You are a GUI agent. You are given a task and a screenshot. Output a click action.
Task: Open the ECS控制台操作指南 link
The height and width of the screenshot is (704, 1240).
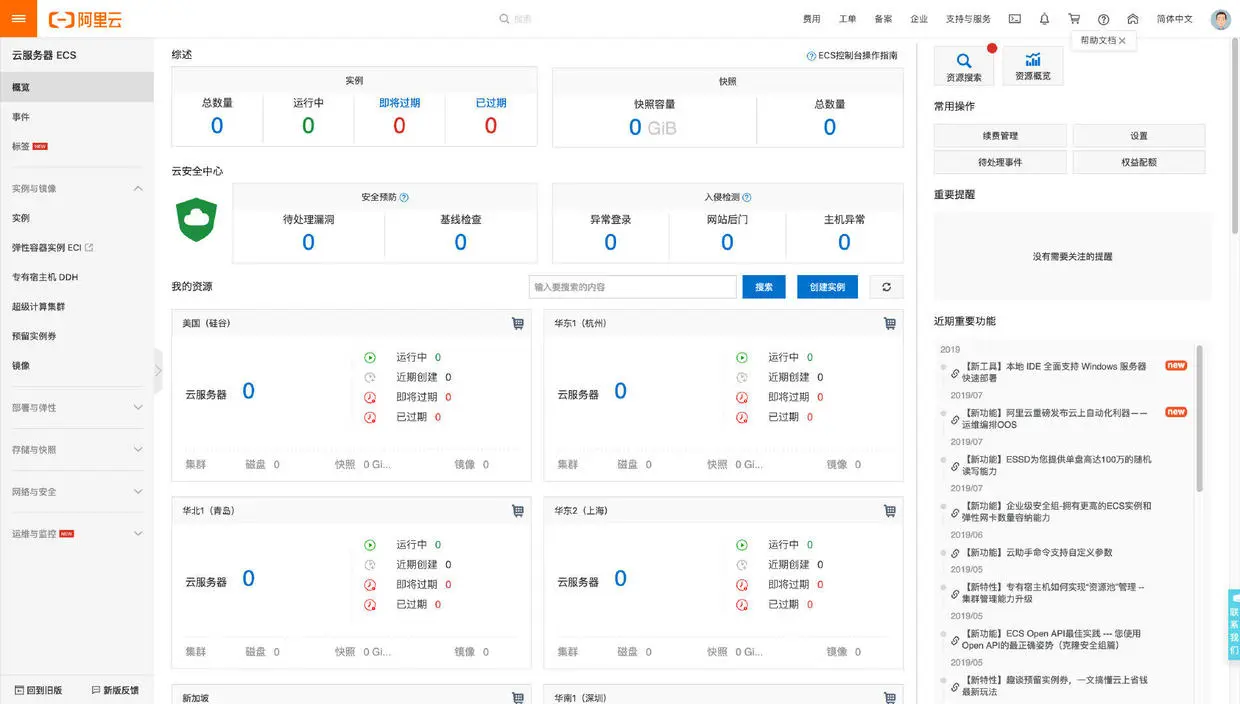852,56
